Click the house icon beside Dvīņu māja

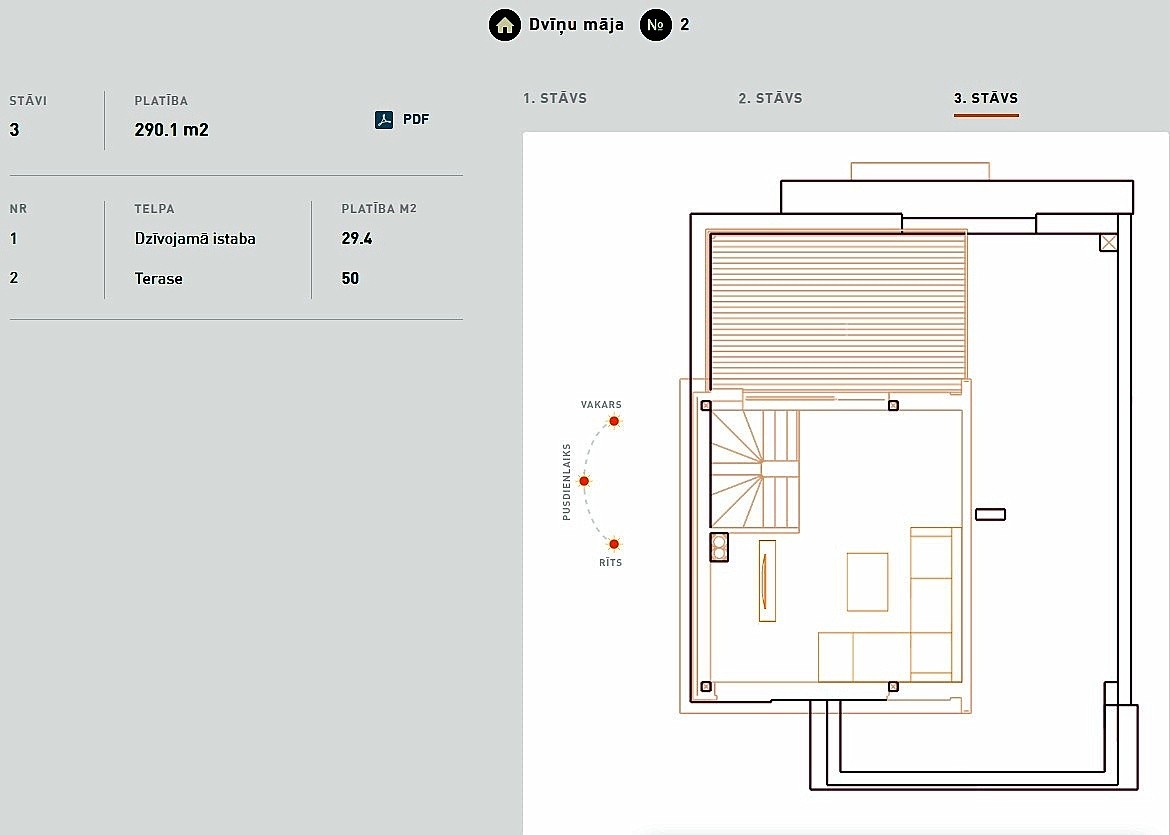coord(505,25)
